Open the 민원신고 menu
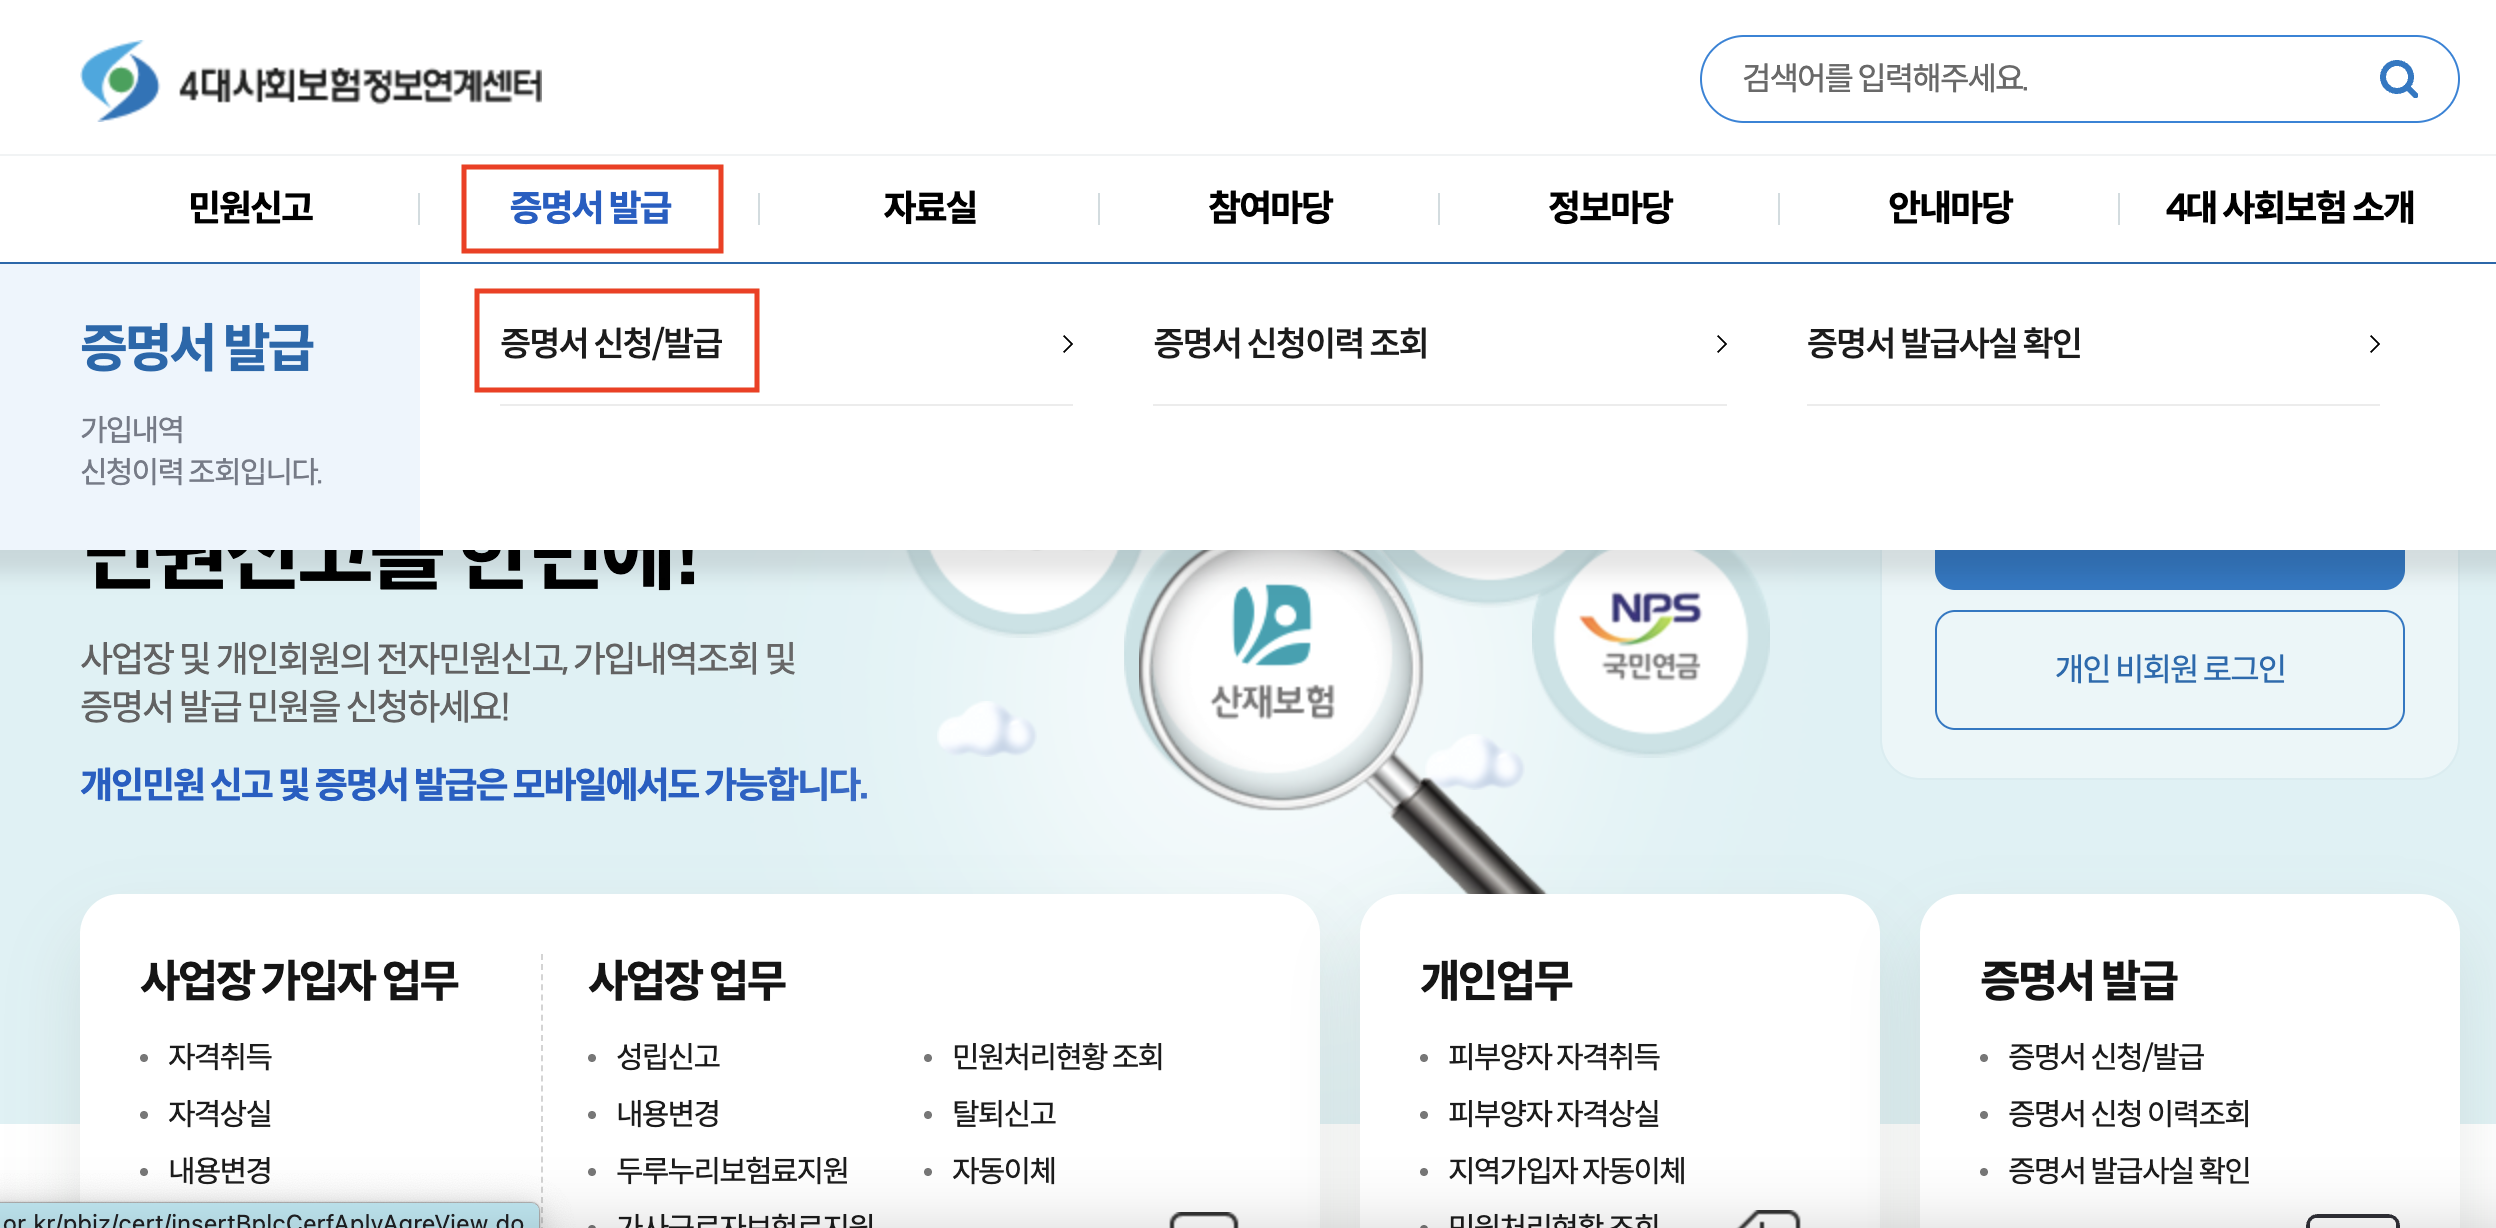2496x1228 pixels. [x=251, y=208]
